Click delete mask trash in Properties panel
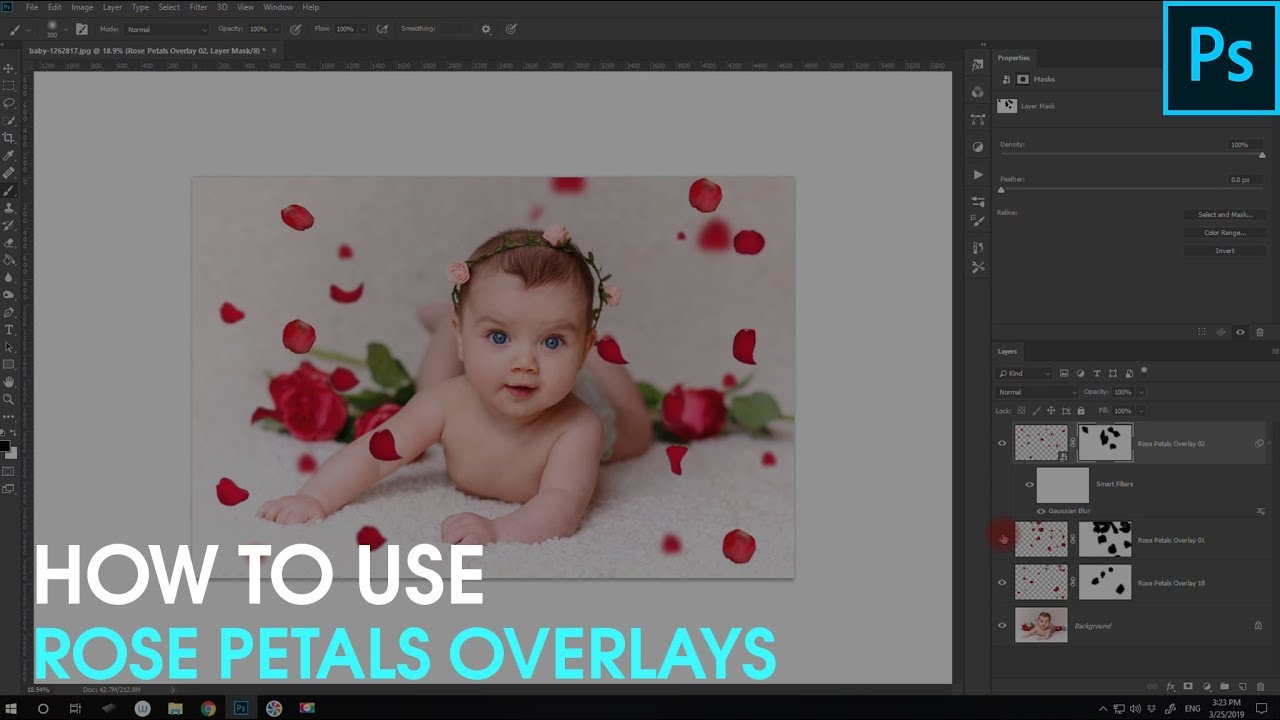The height and width of the screenshot is (720, 1280). (x=1260, y=332)
